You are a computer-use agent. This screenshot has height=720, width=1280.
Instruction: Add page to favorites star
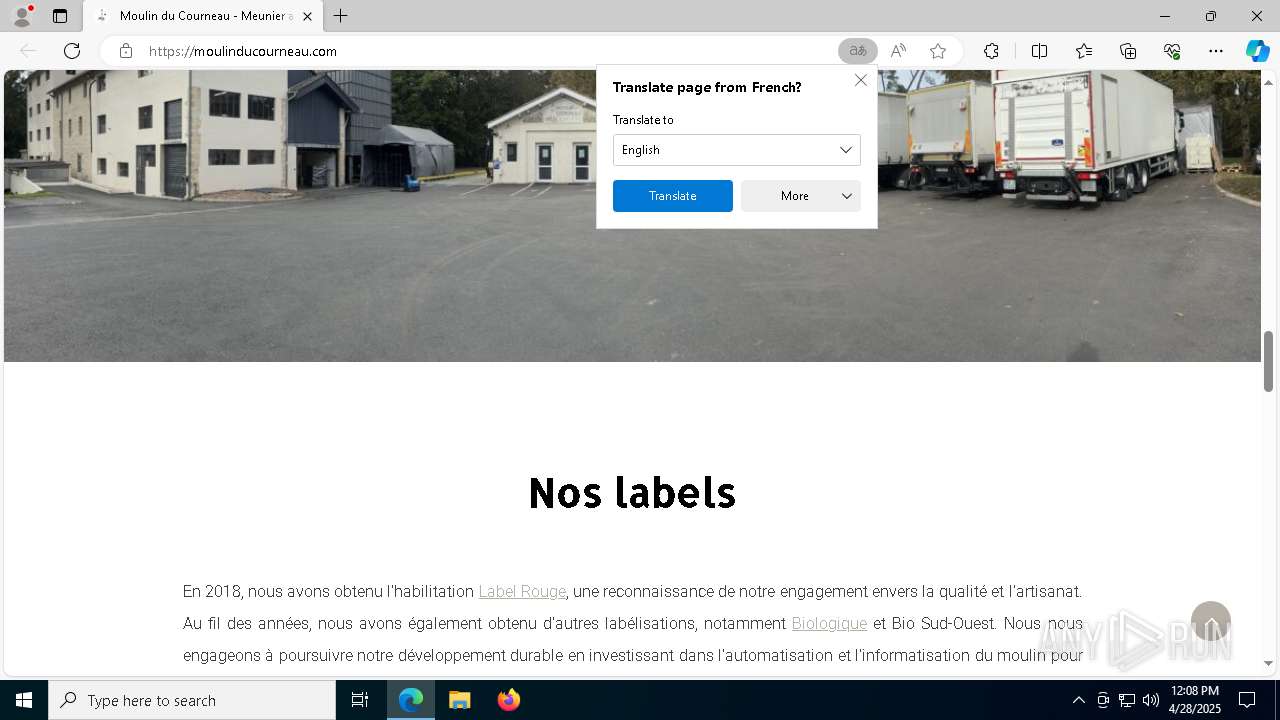(x=938, y=51)
